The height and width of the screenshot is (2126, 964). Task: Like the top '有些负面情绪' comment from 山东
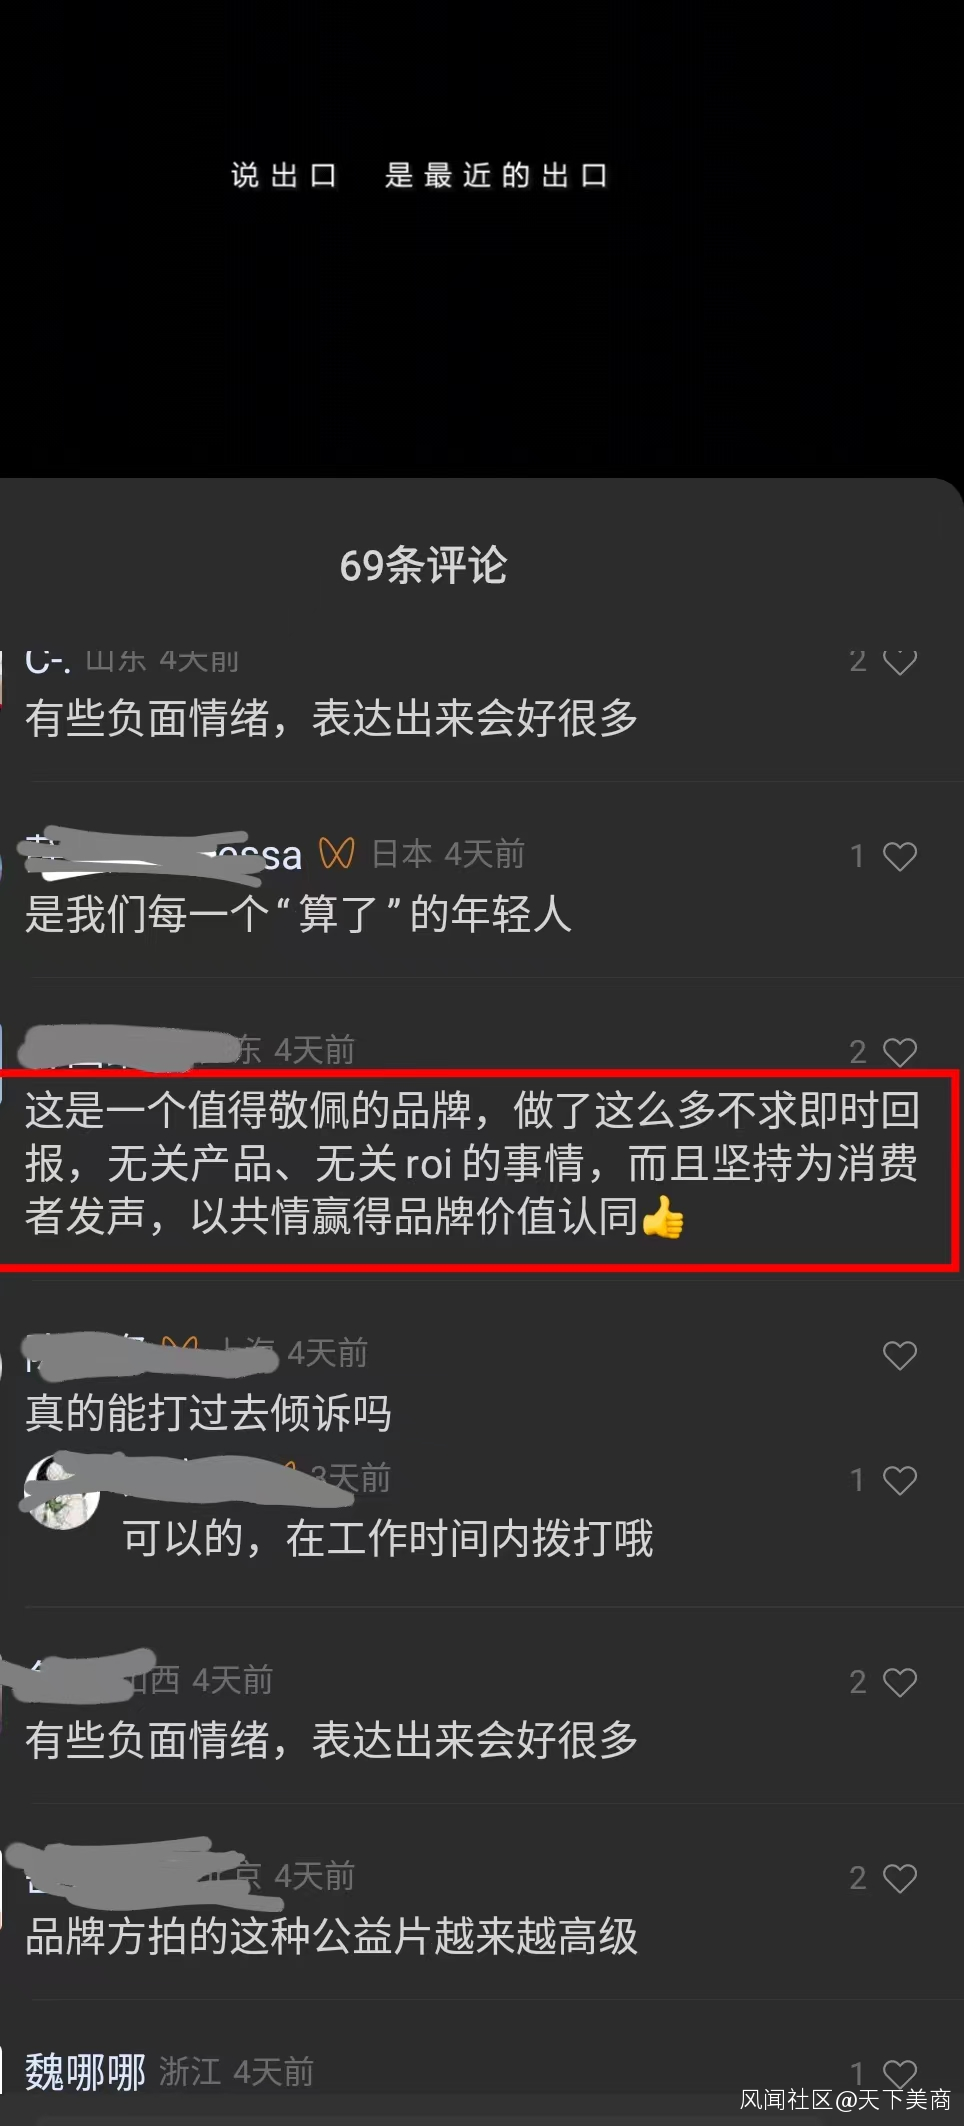[899, 660]
